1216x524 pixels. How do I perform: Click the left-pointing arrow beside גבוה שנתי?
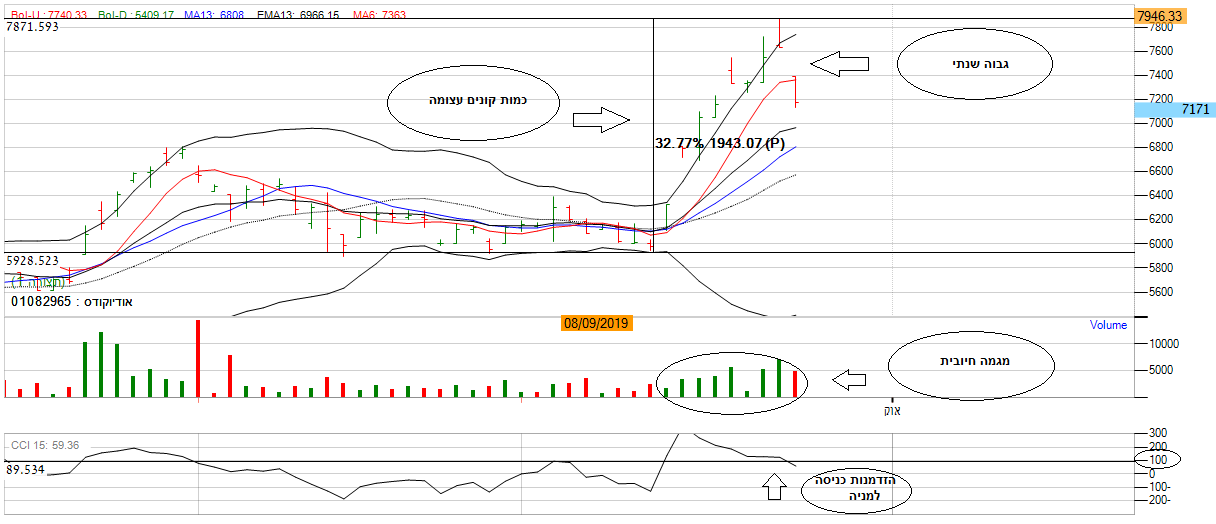point(839,65)
